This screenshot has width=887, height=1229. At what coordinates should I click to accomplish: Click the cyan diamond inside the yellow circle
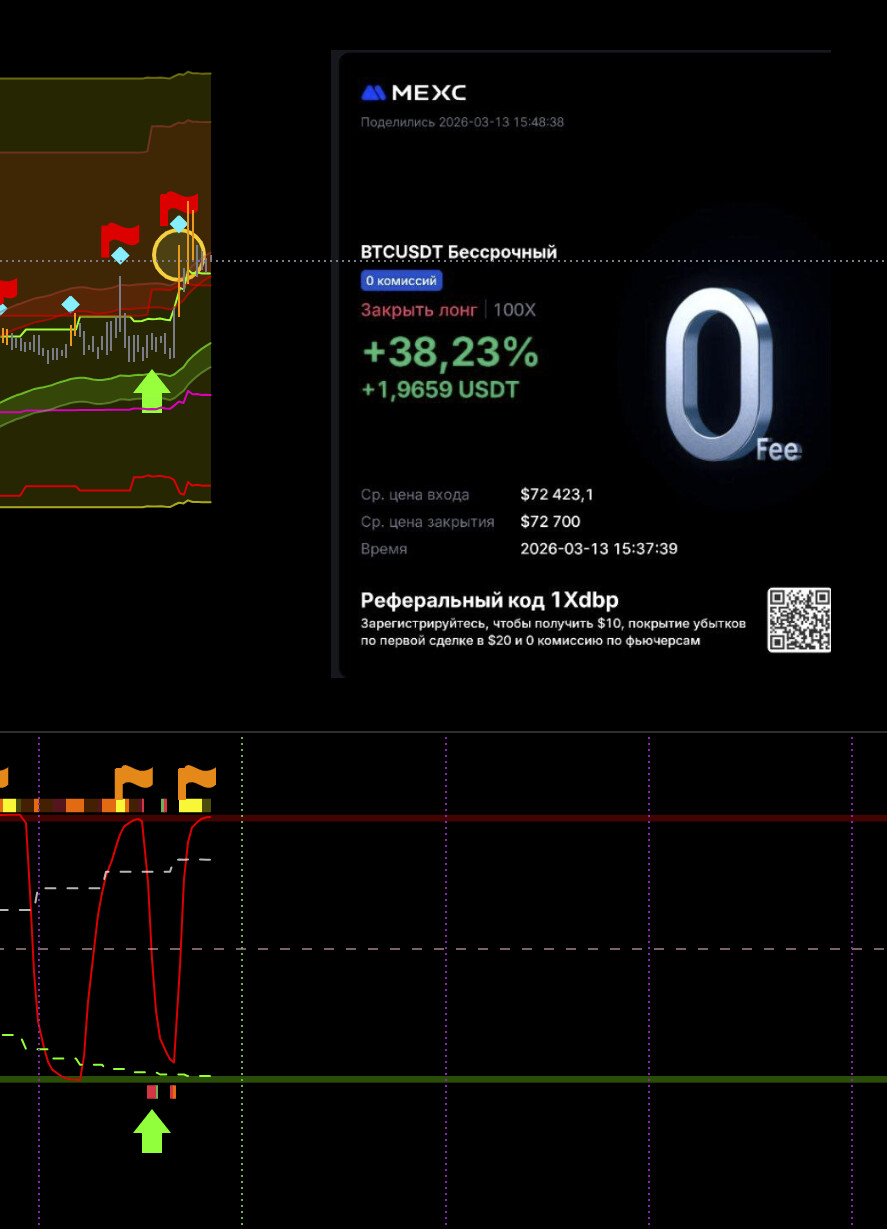pyautogui.click(x=178, y=224)
